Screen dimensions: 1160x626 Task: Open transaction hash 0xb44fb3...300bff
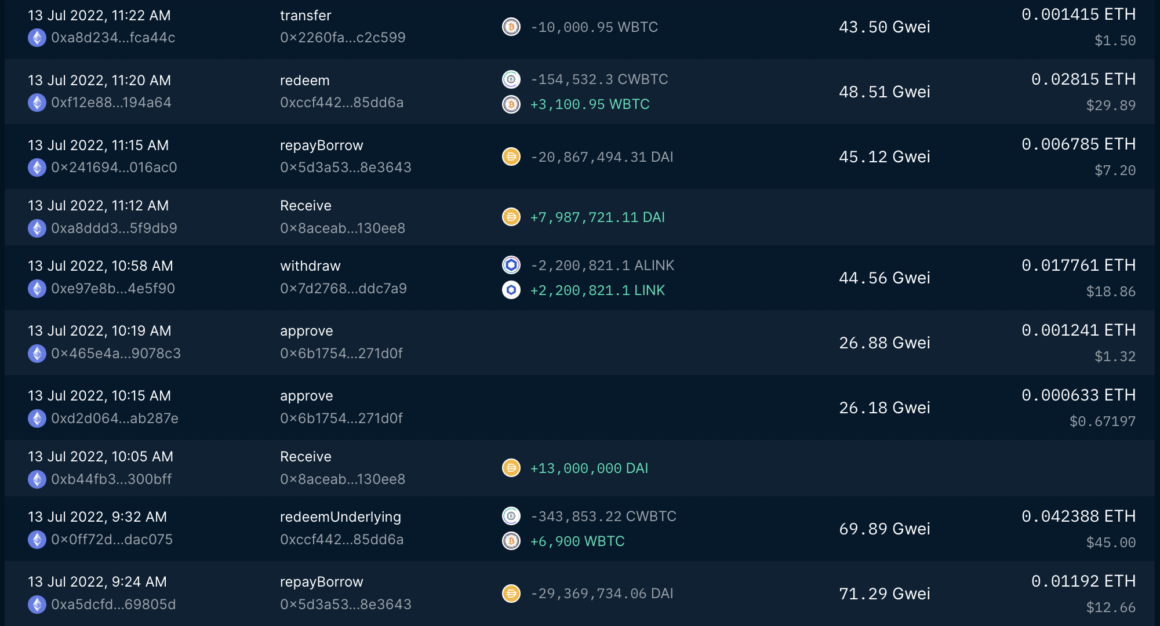[111, 479]
